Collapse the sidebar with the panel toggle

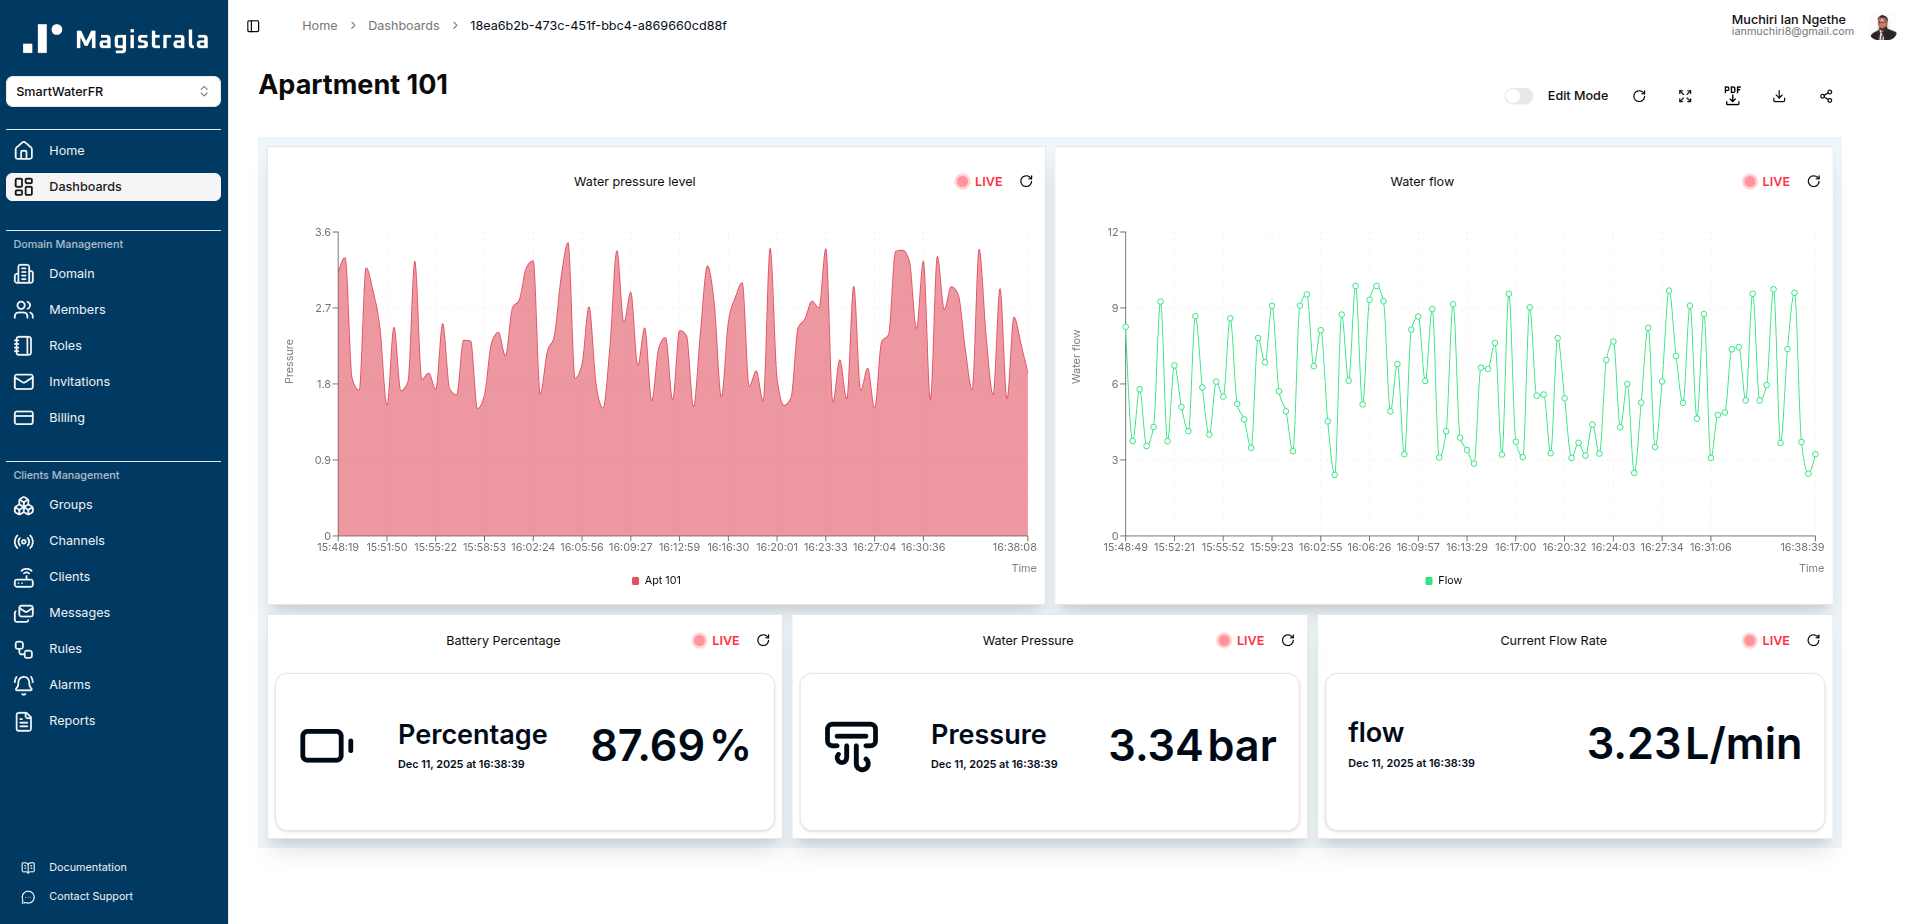pos(252,26)
